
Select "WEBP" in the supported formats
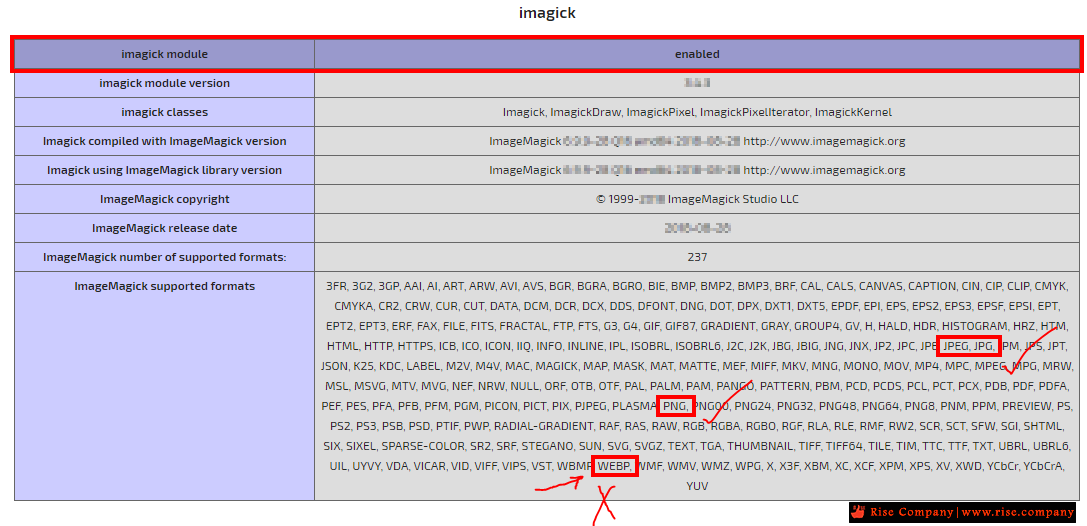tap(613, 467)
